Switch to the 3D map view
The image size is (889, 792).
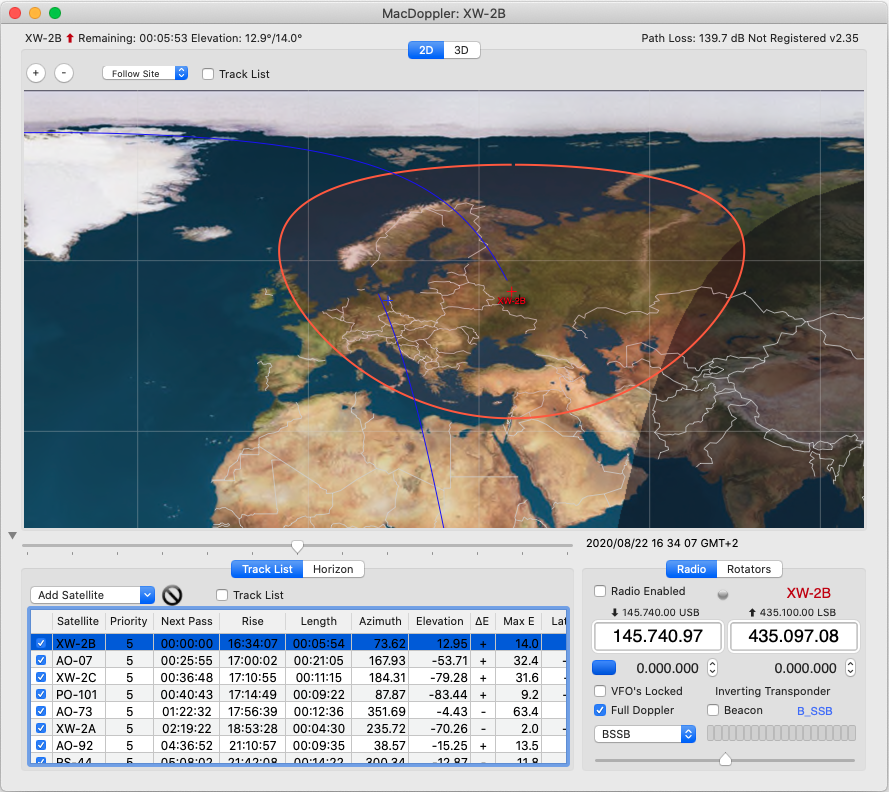462,50
